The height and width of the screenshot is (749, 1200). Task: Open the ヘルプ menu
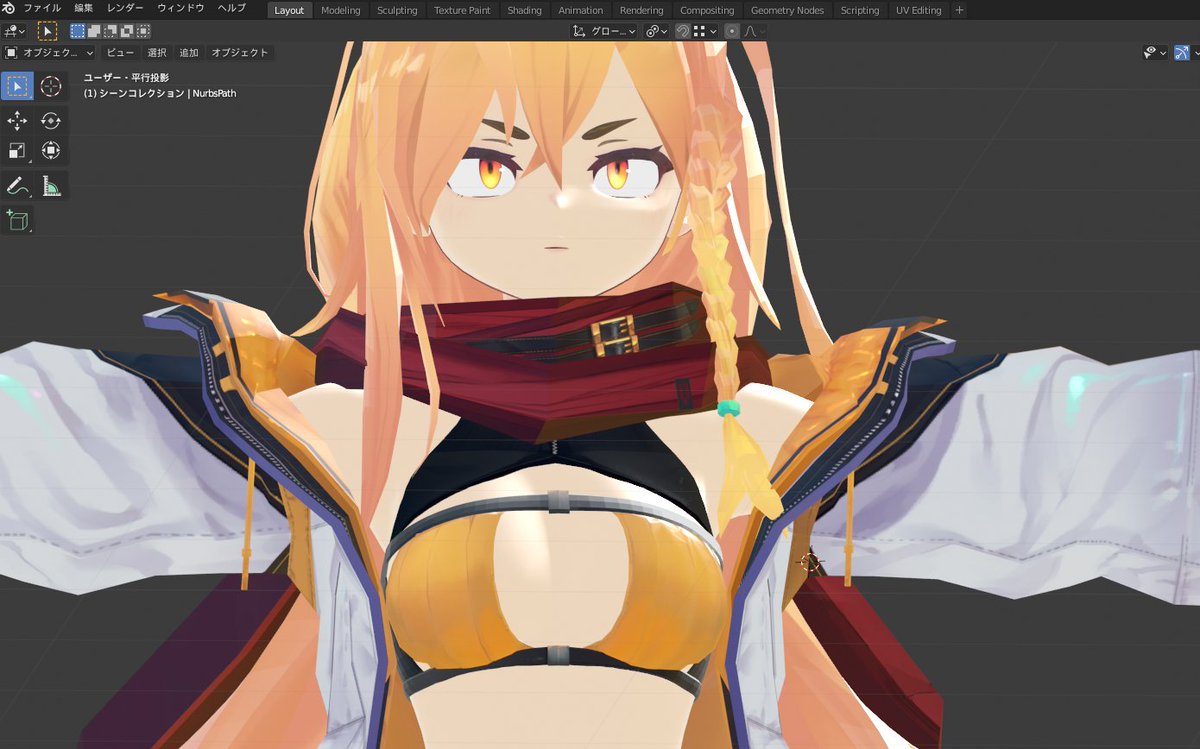pyautogui.click(x=232, y=9)
